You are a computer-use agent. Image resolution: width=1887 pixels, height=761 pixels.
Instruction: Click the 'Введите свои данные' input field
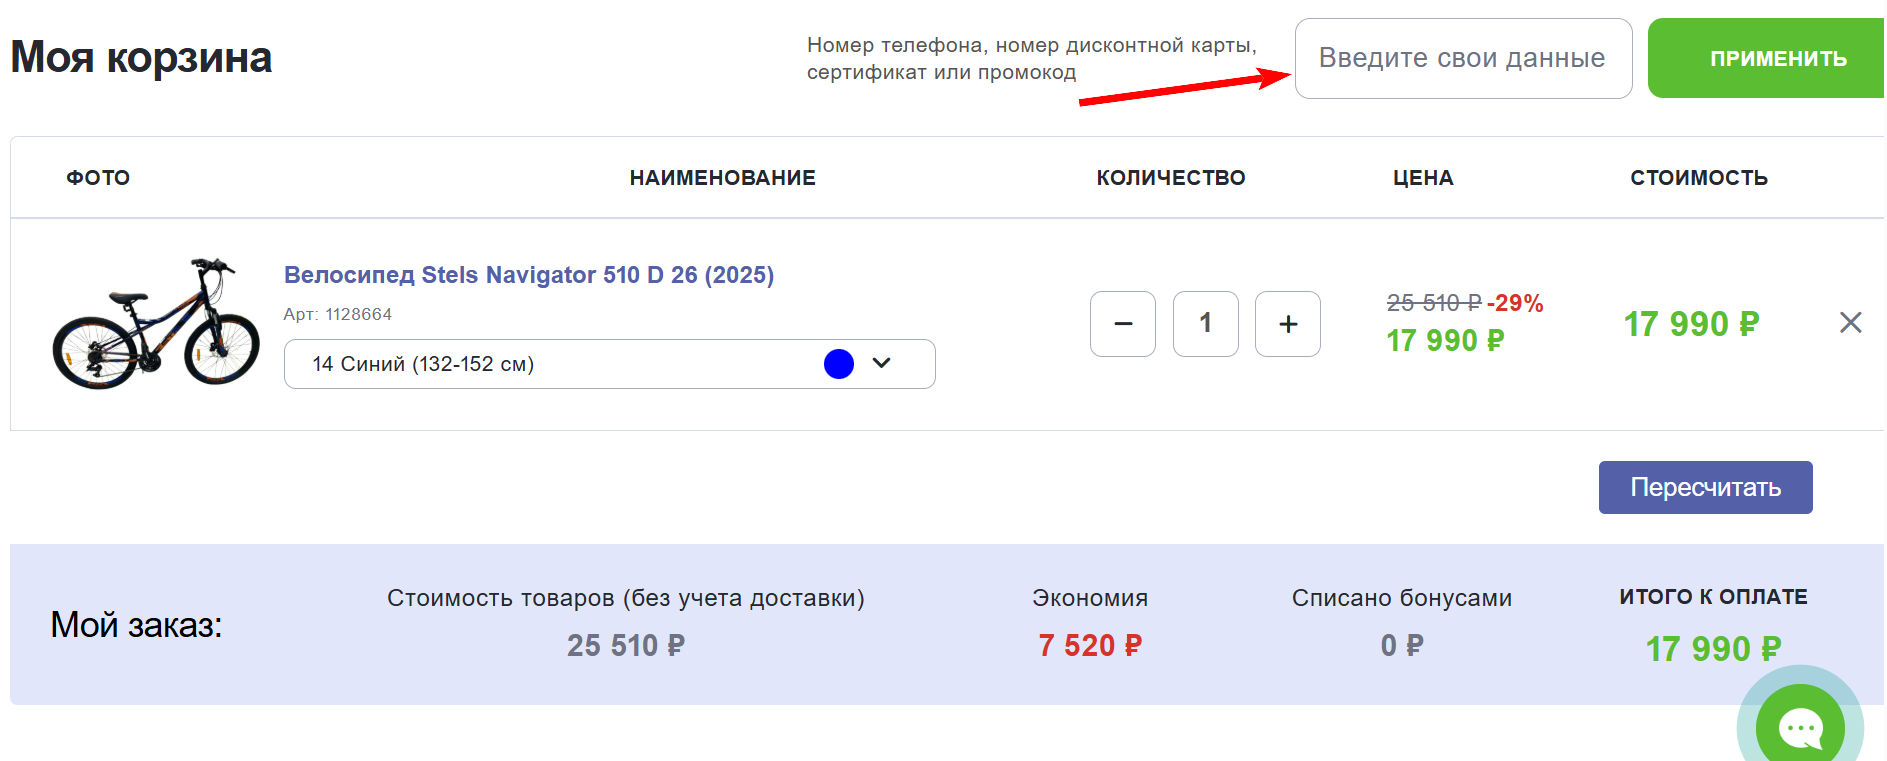pyautogui.click(x=1463, y=58)
